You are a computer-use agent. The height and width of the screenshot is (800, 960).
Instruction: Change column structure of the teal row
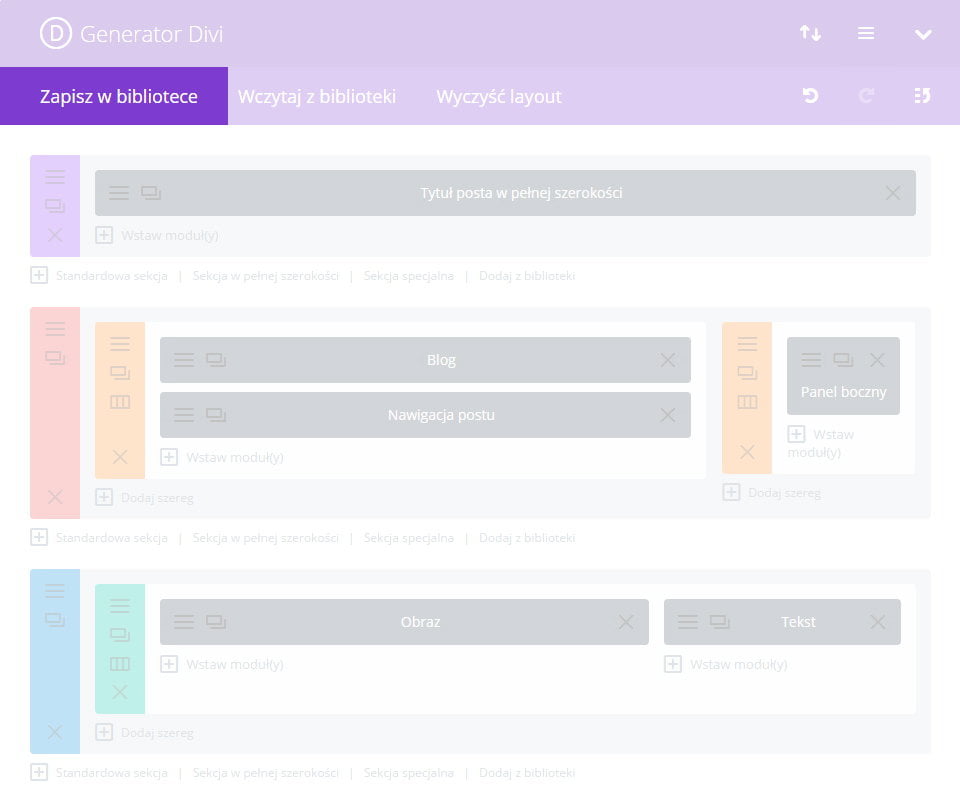pyautogui.click(x=120, y=664)
